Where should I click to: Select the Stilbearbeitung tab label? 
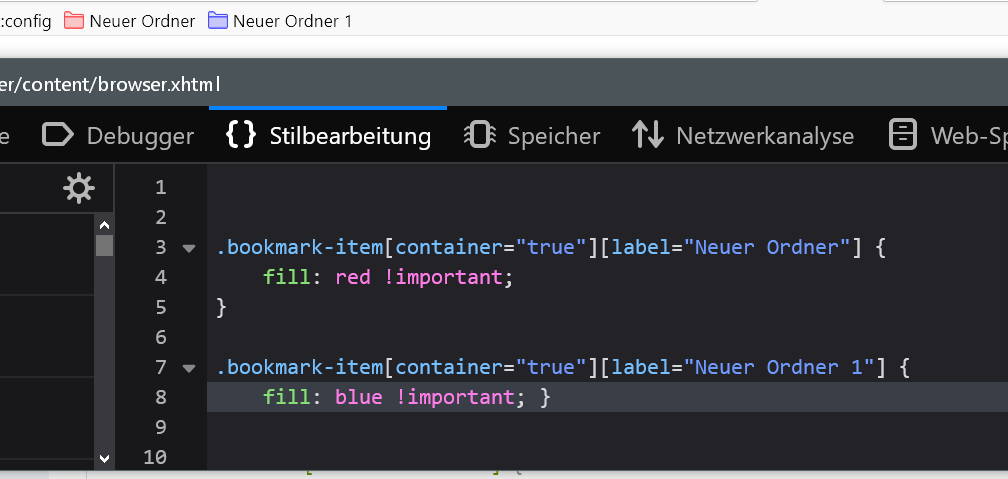(350, 135)
